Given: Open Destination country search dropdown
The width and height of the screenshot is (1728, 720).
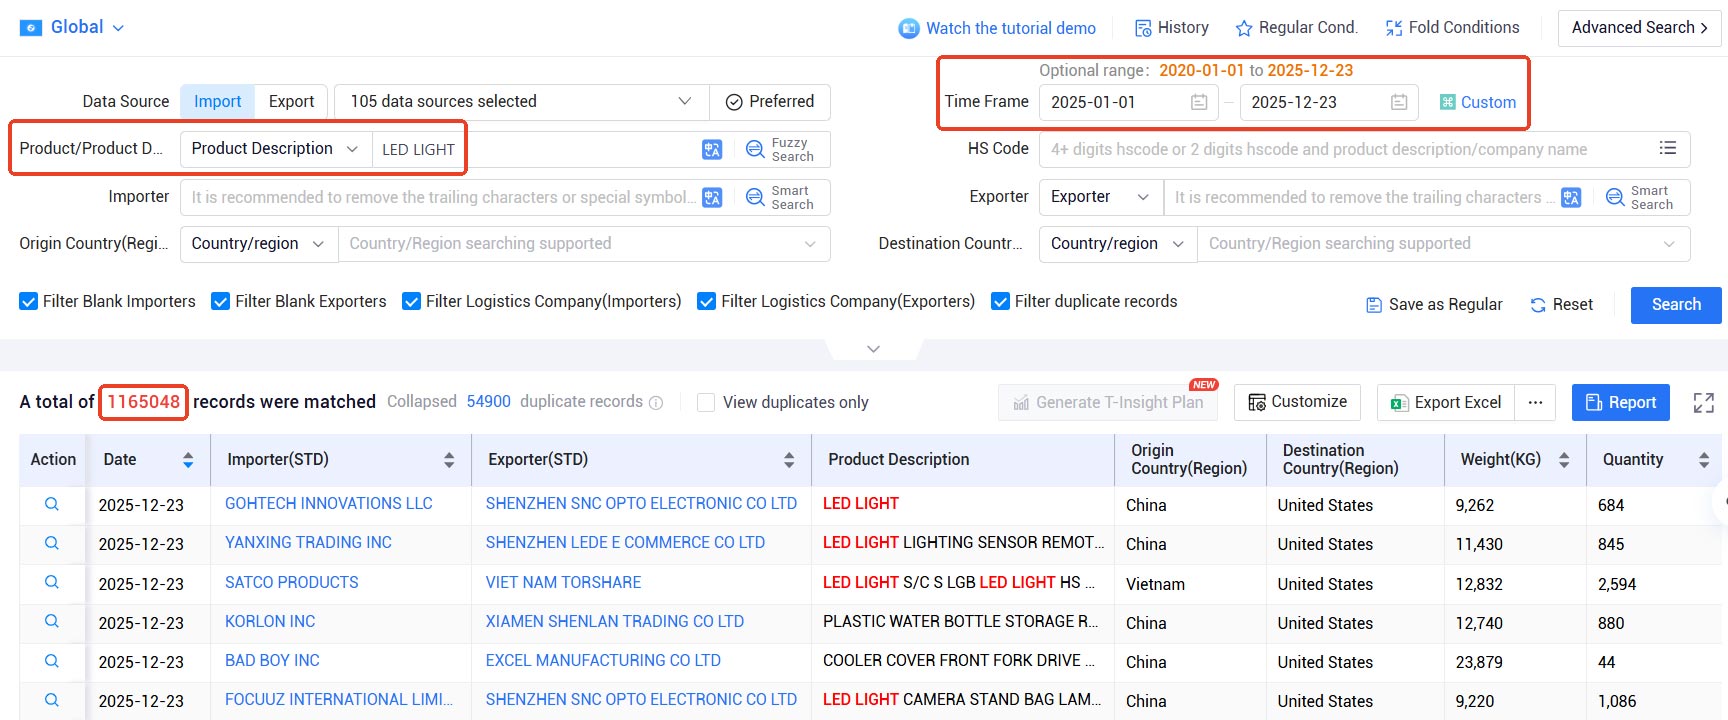Looking at the screenshot, I should pos(1443,244).
